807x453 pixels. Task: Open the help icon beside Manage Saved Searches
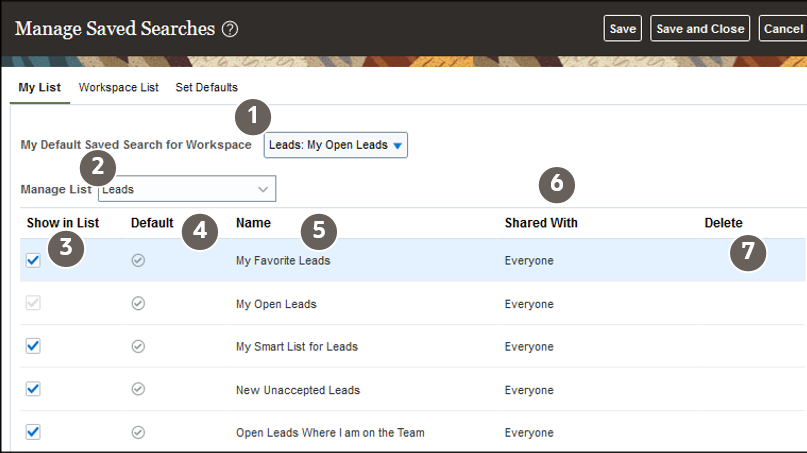coord(231,29)
